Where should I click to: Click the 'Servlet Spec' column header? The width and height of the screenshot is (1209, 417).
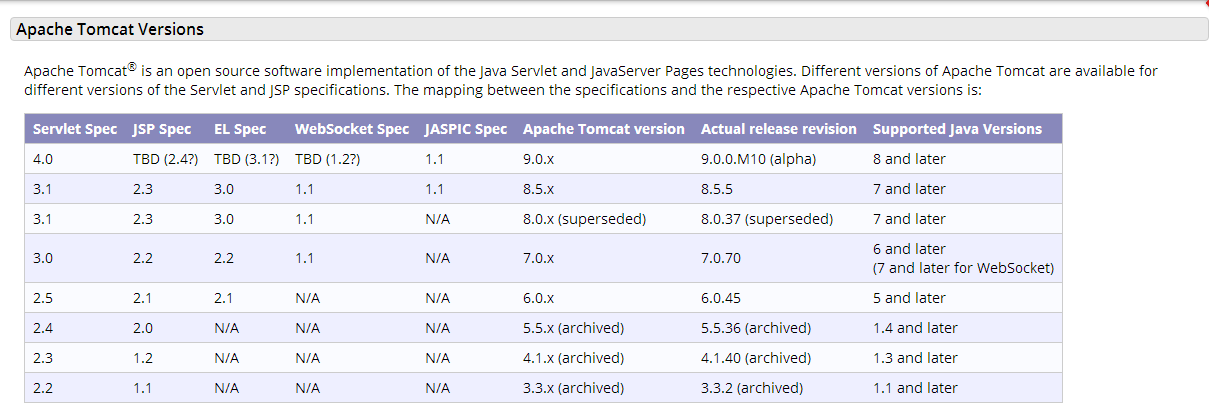(x=75, y=129)
